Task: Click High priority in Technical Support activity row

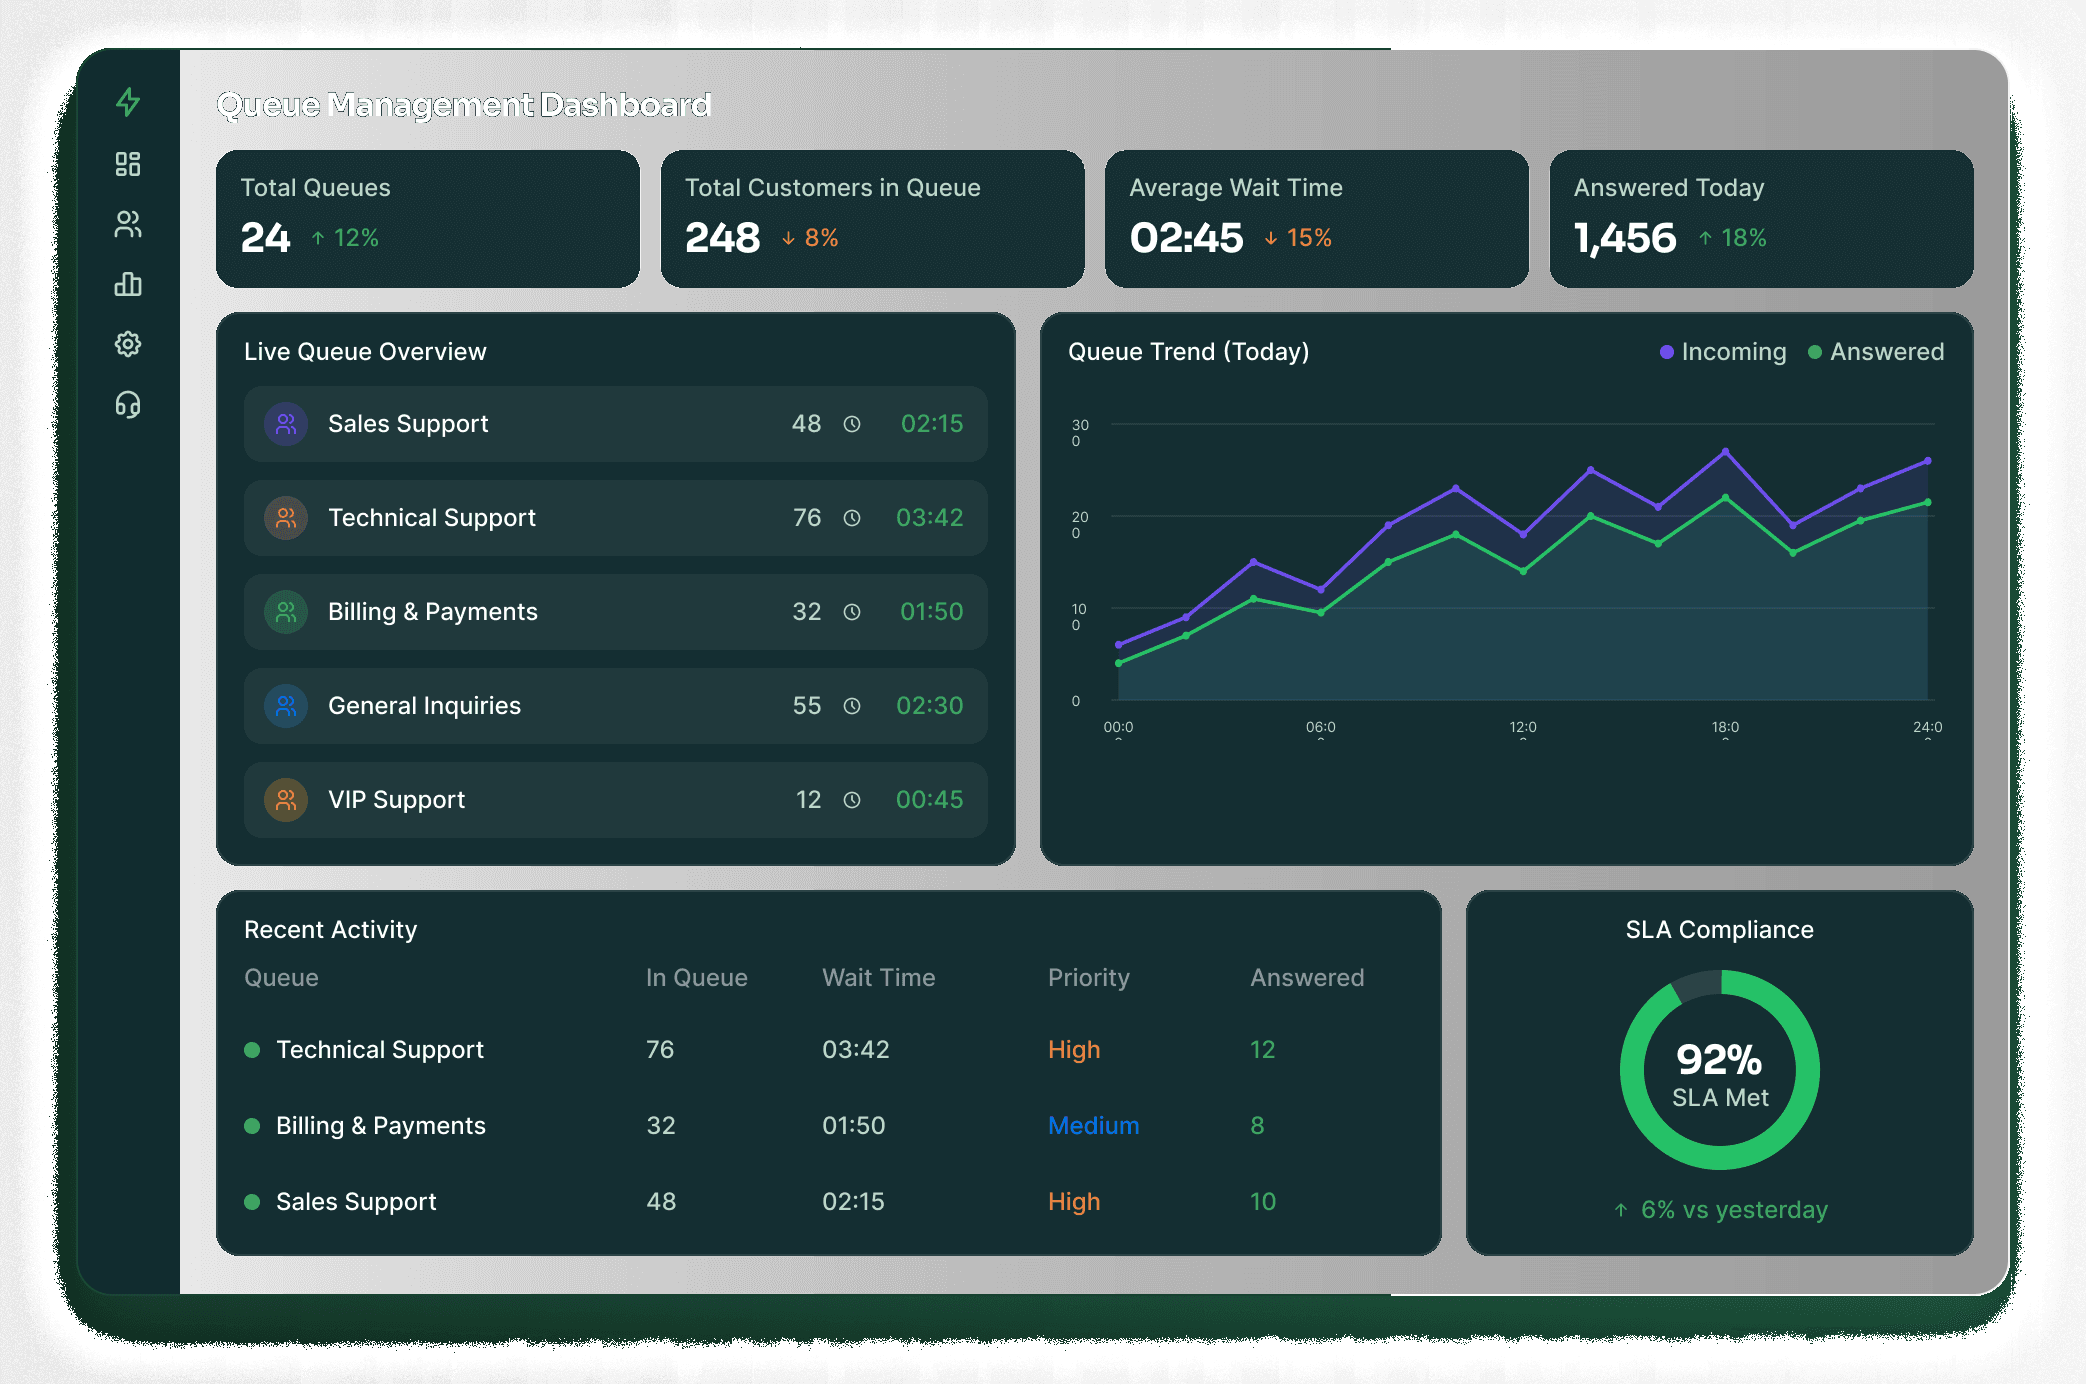Action: (x=1074, y=1050)
